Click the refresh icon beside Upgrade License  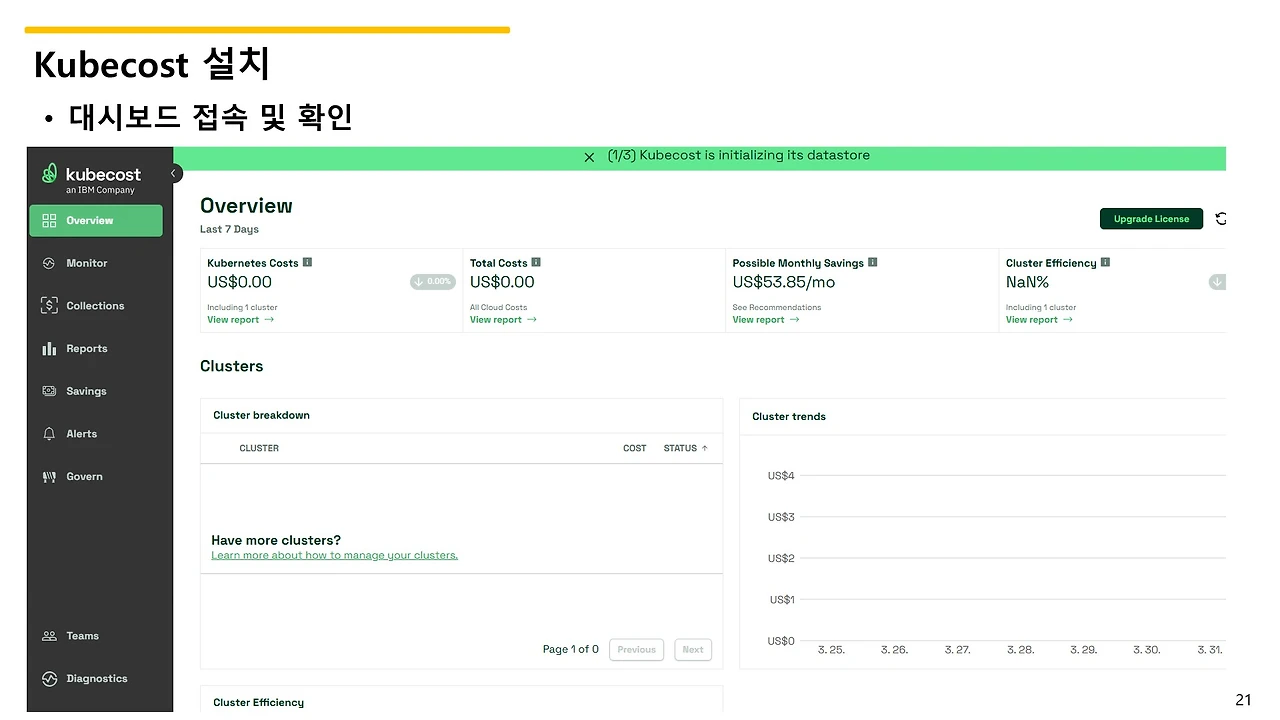(1221, 219)
